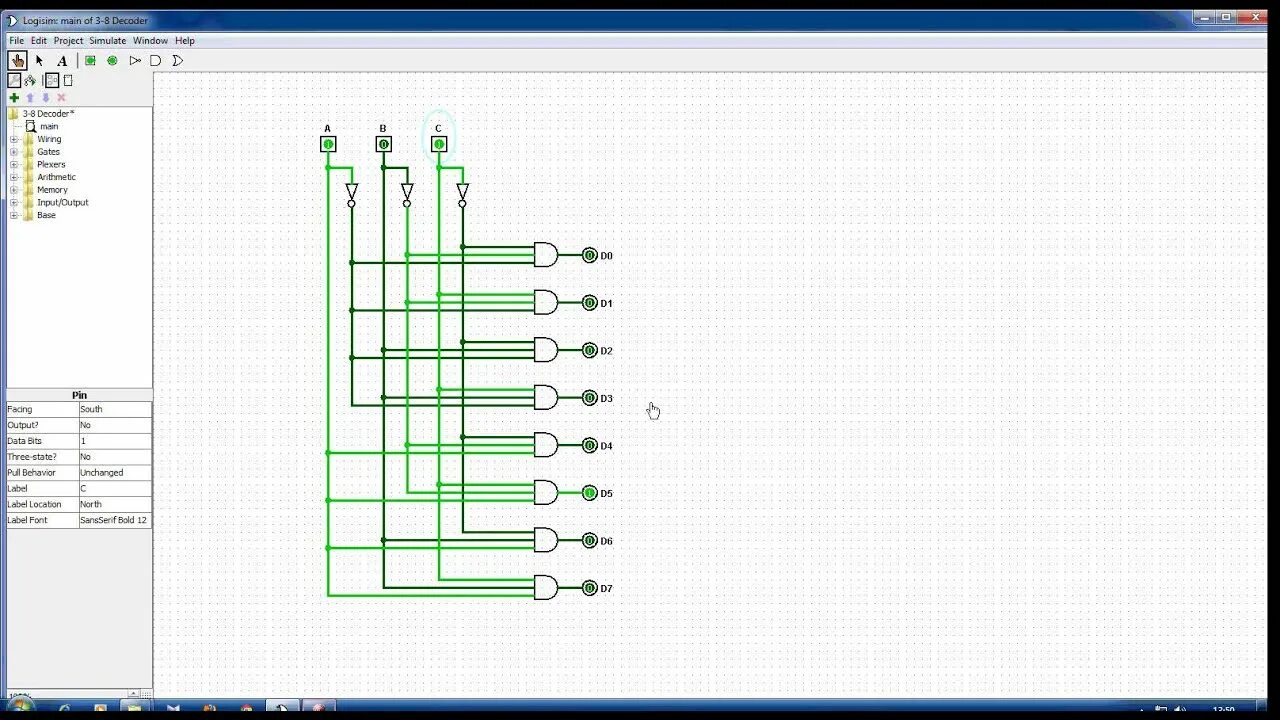Select the main circuit label

tap(49, 127)
